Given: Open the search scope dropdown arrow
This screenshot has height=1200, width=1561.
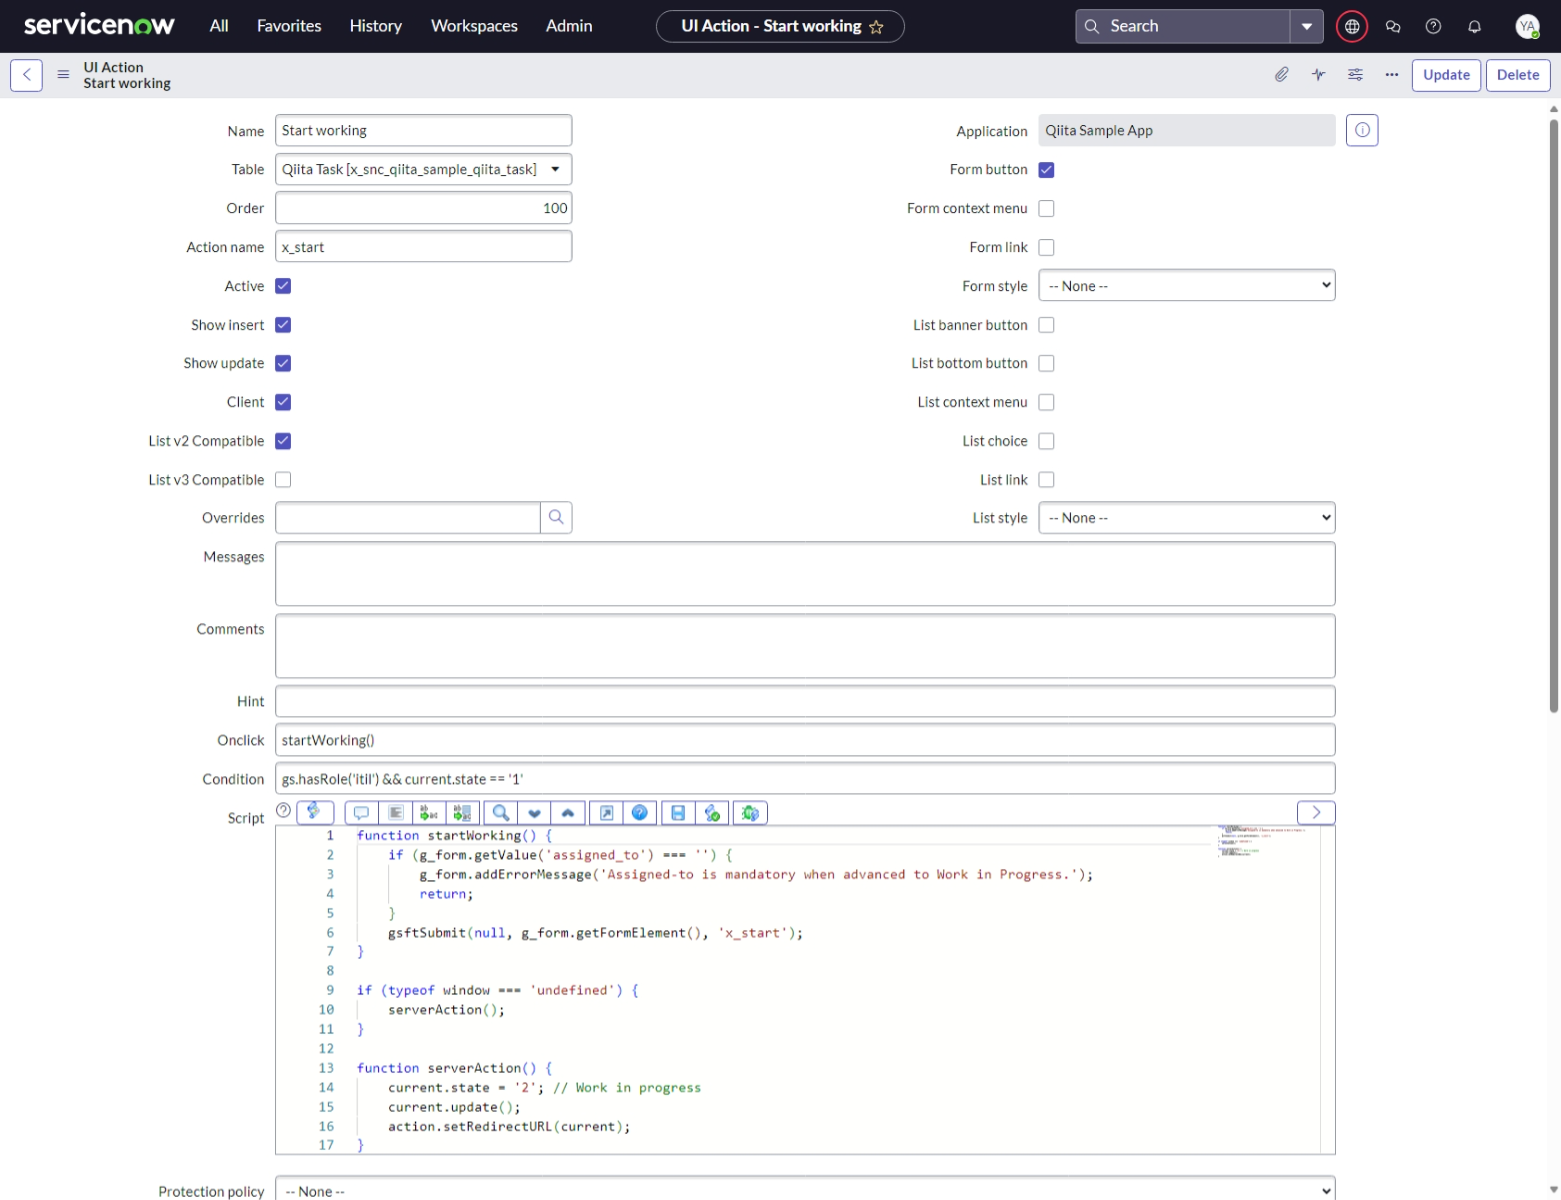Looking at the screenshot, I should [1306, 27].
